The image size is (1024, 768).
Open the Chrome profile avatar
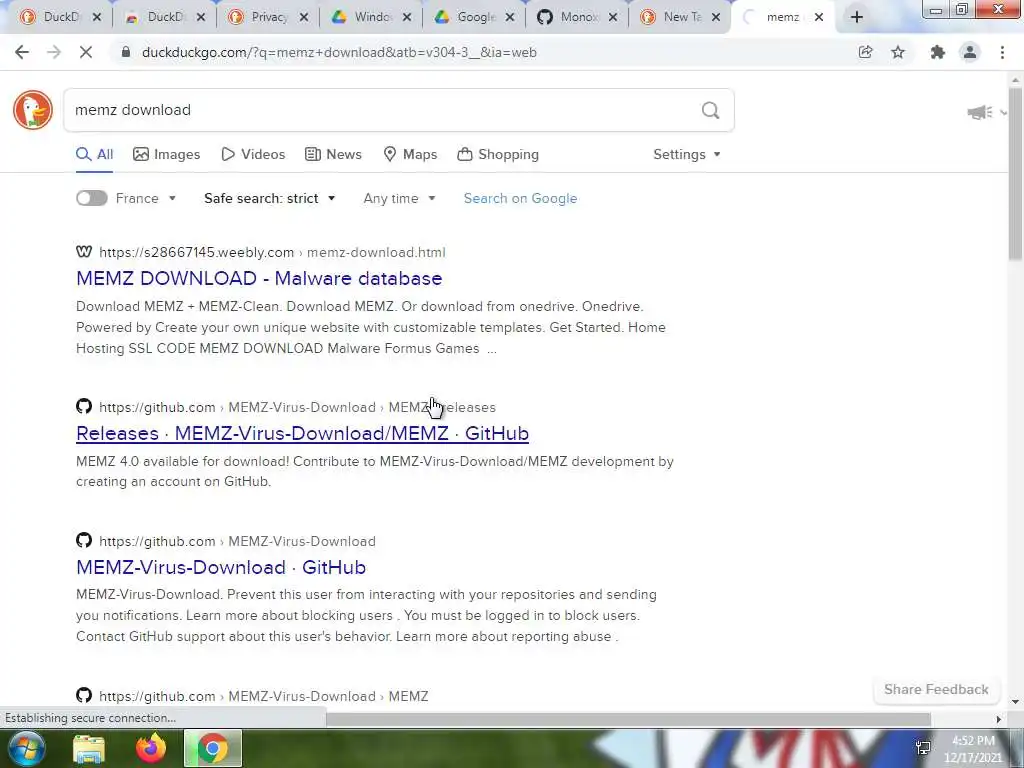(x=970, y=52)
